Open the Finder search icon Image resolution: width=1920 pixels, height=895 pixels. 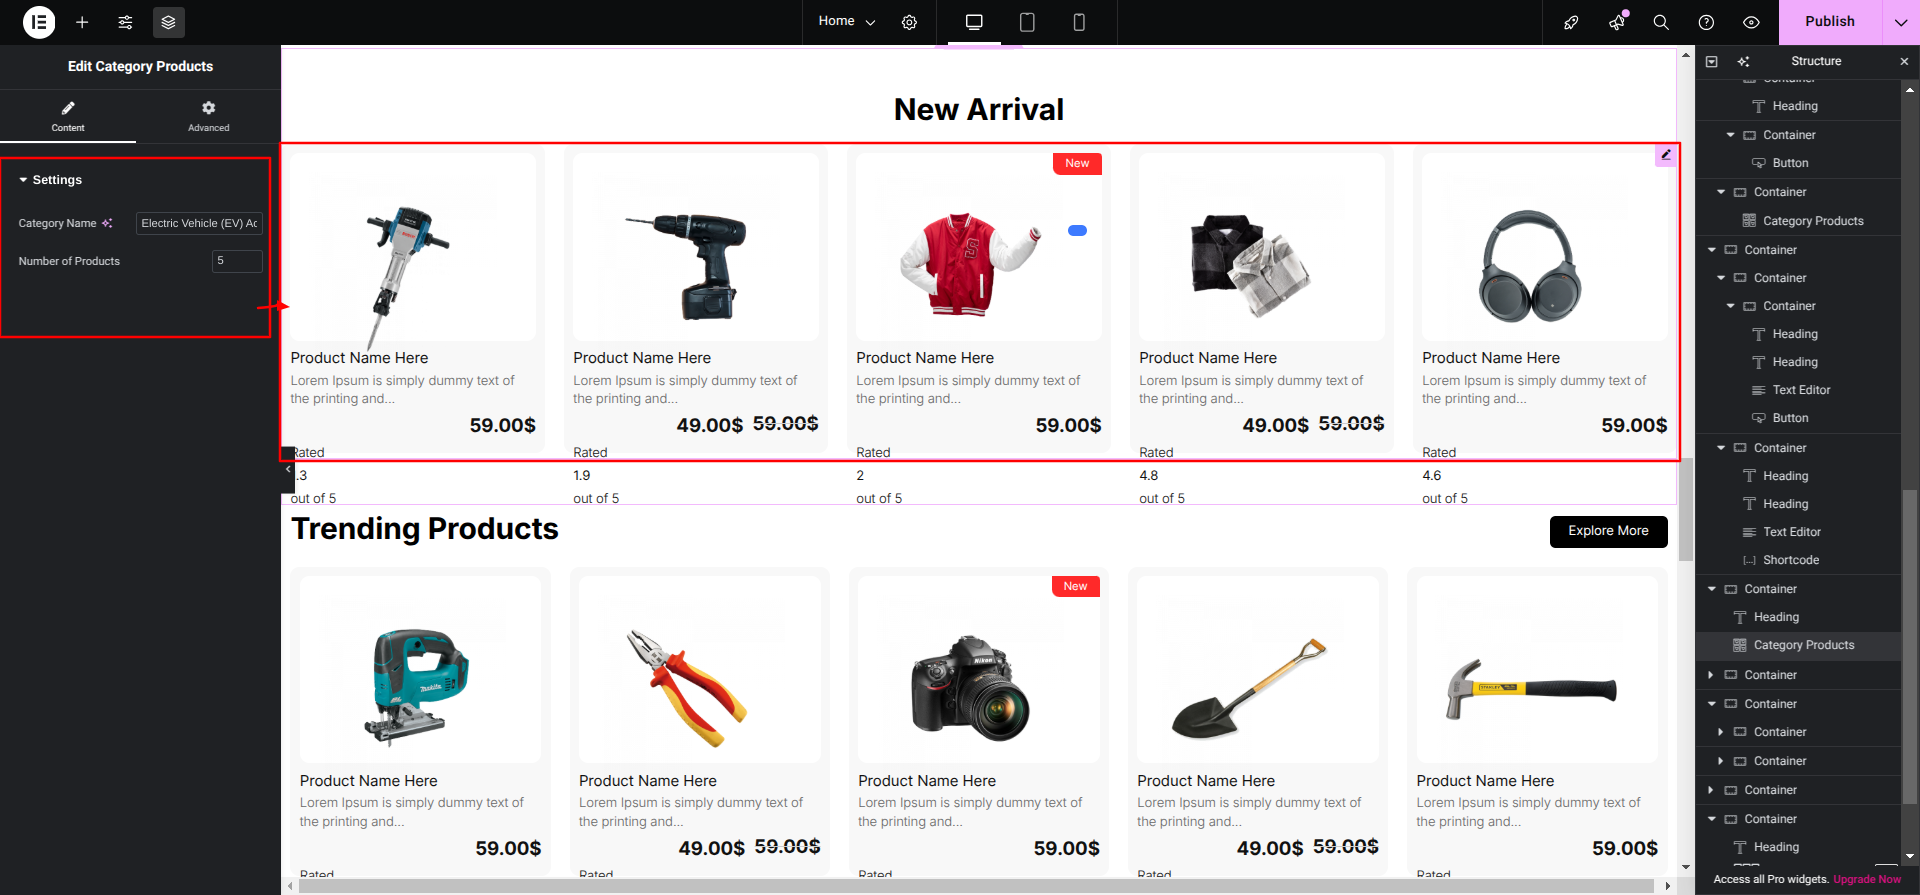point(1661,22)
